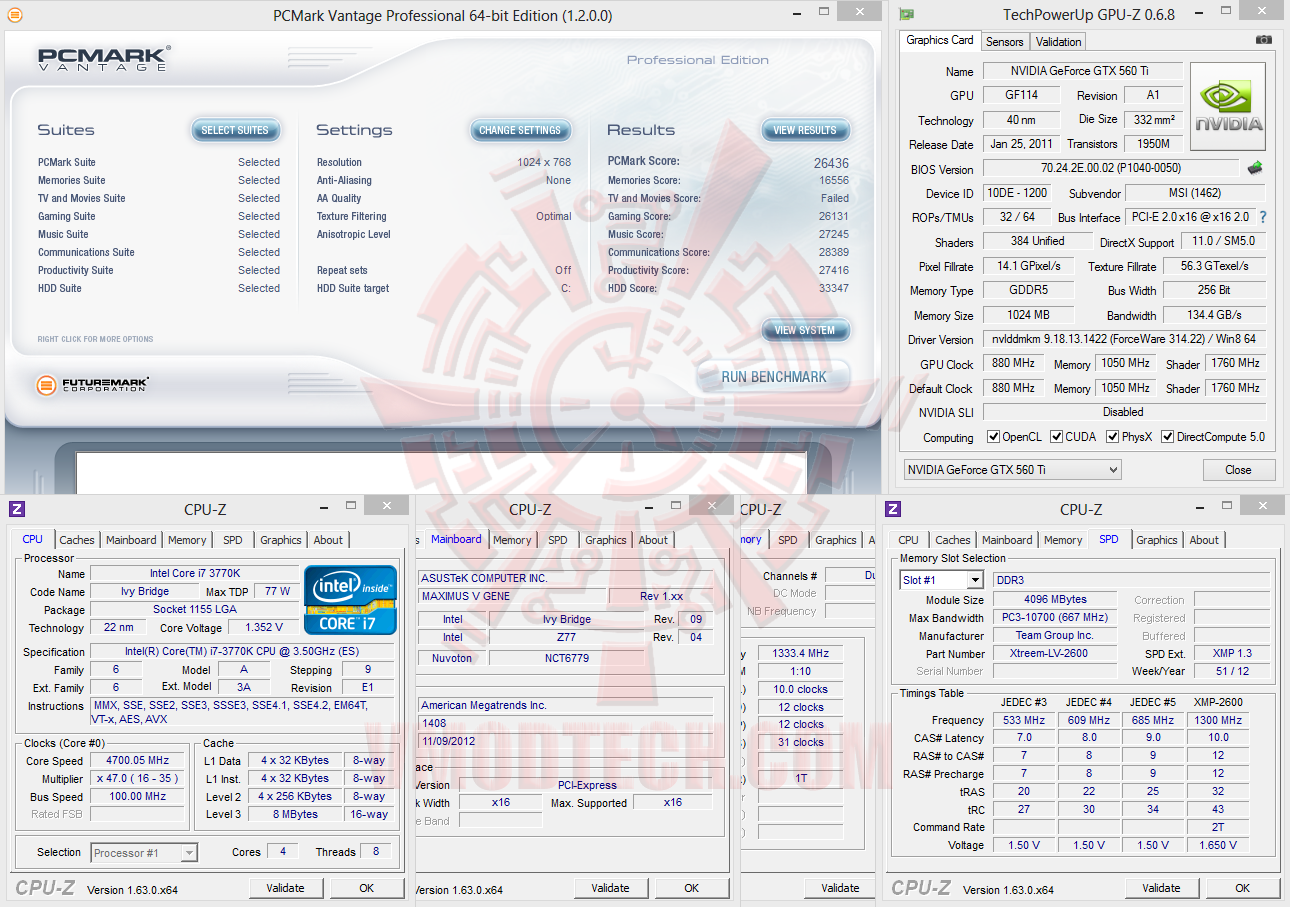Open CPU tab in the rightmost CPU-Z window
Viewport: 1290px width, 907px height.
click(909, 540)
